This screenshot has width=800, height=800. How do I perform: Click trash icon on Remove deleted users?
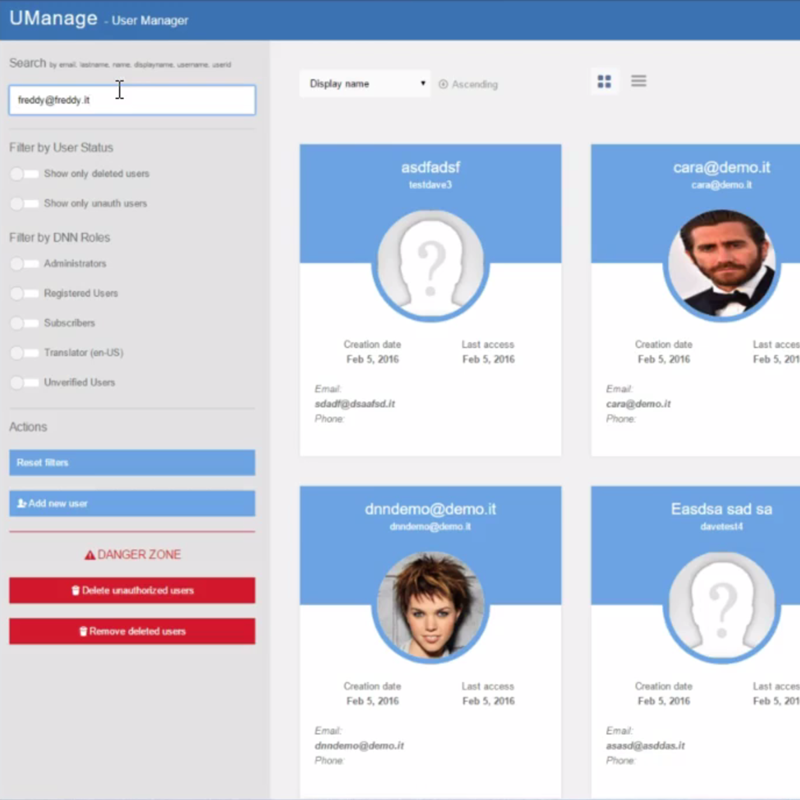coord(83,631)
